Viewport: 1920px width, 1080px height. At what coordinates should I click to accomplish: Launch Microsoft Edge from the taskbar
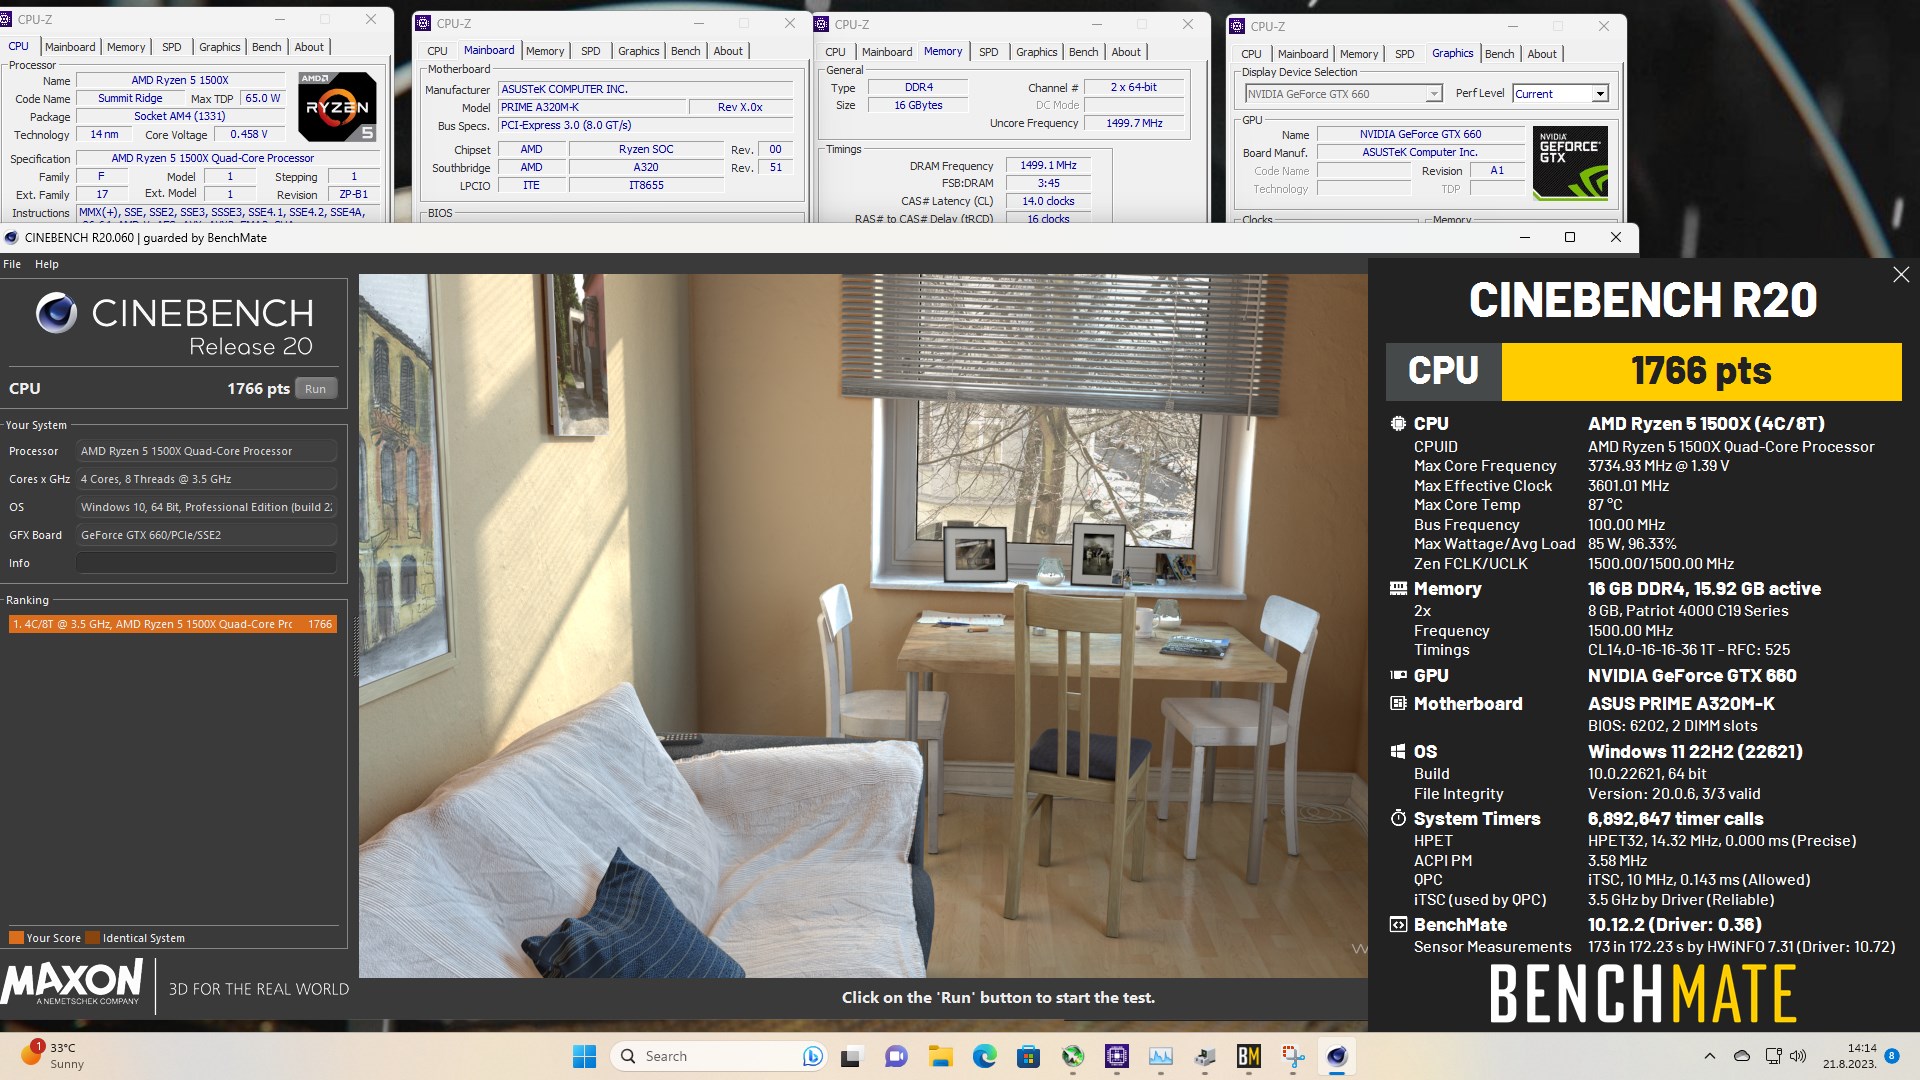[x=985, y=1056]
